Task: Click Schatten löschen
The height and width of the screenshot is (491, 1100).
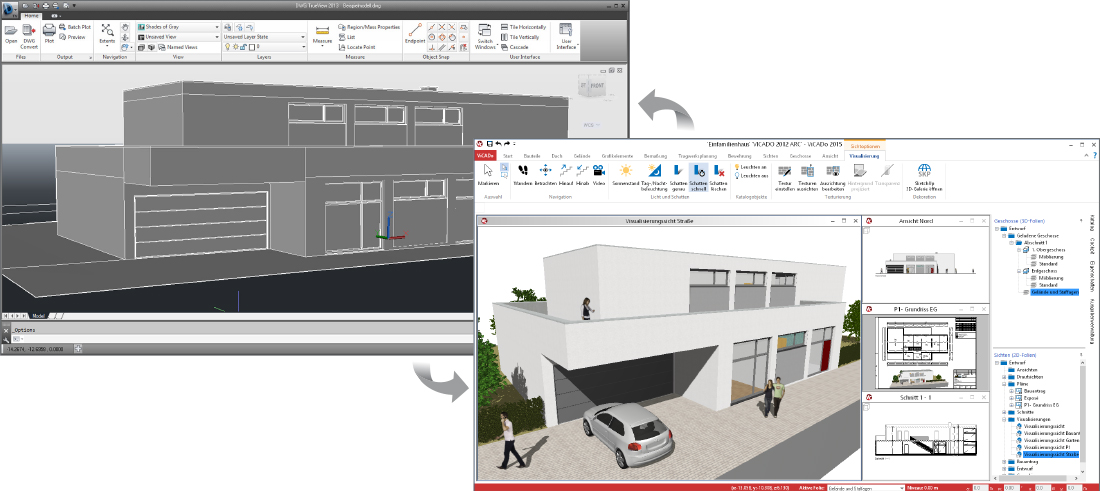Action: pos(718,177)
